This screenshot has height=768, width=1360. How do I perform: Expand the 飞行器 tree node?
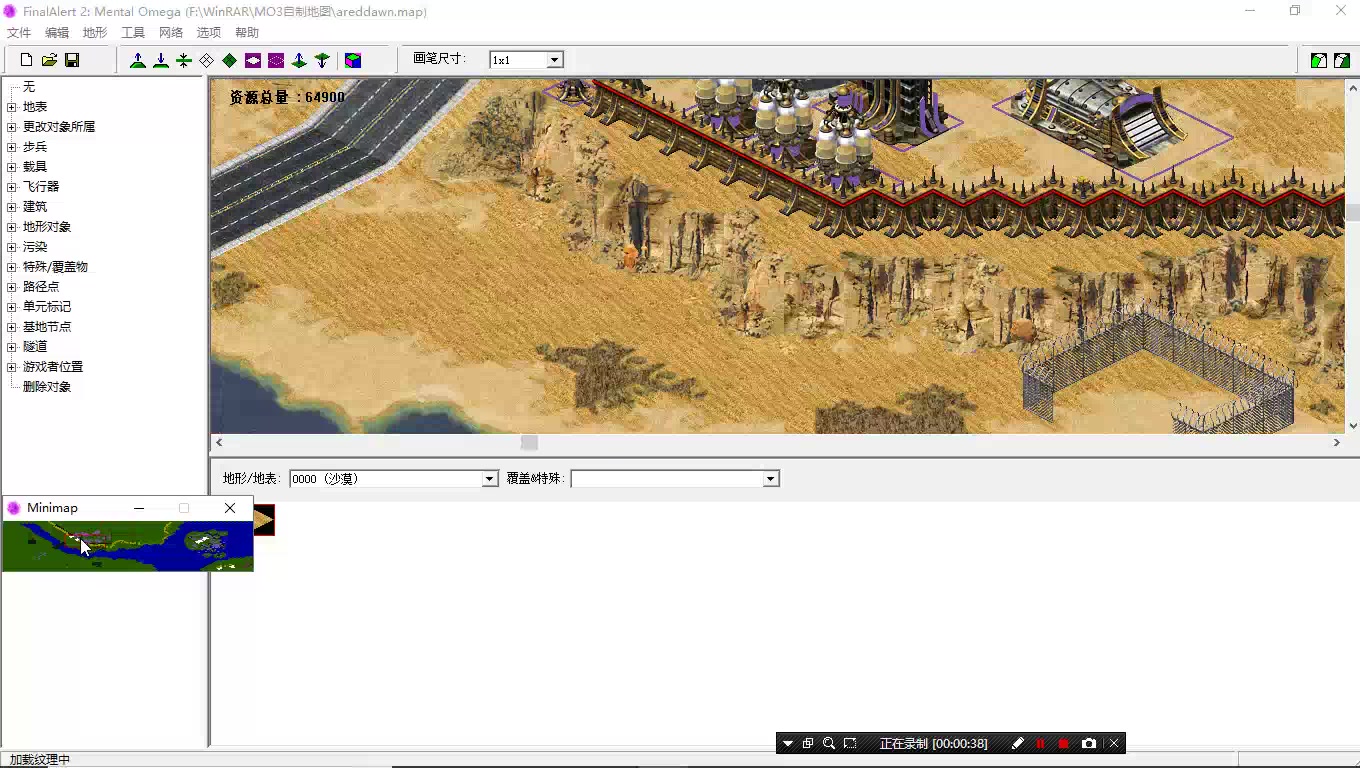(x=12, y=187)
